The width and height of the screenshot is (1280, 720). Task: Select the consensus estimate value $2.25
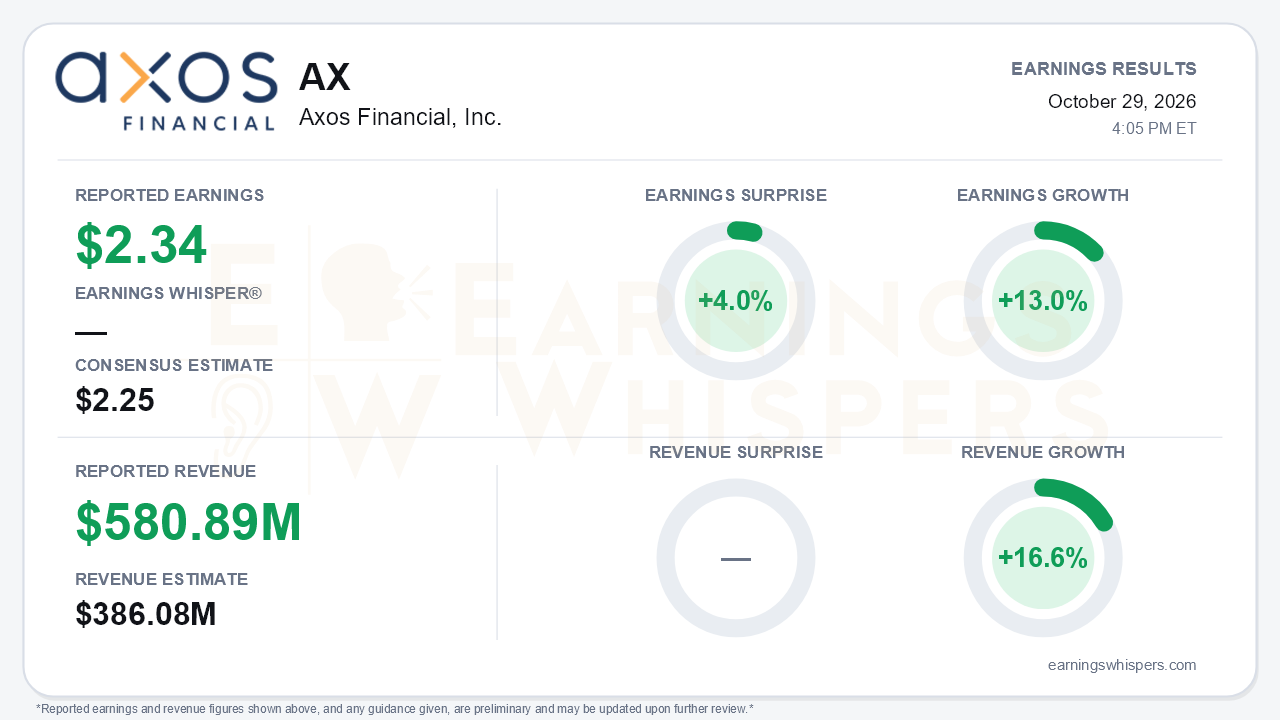point(115,400)
